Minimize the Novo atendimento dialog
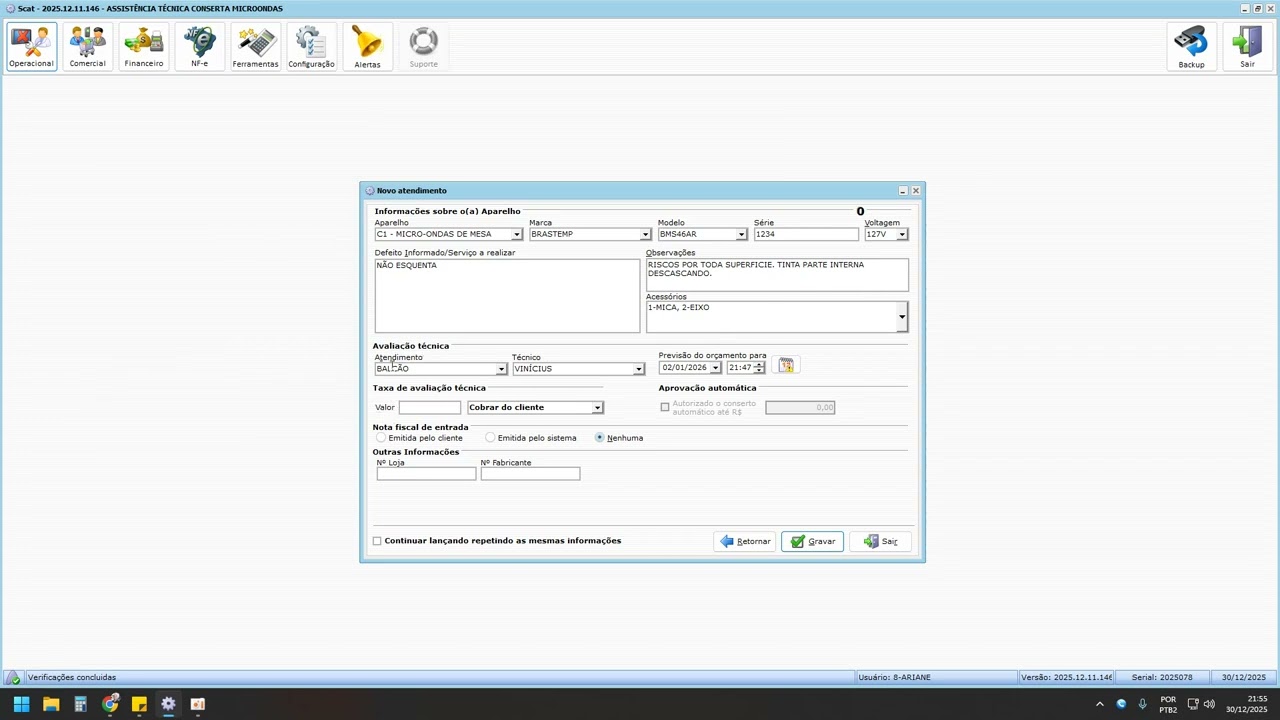 [x=903, y=190]
